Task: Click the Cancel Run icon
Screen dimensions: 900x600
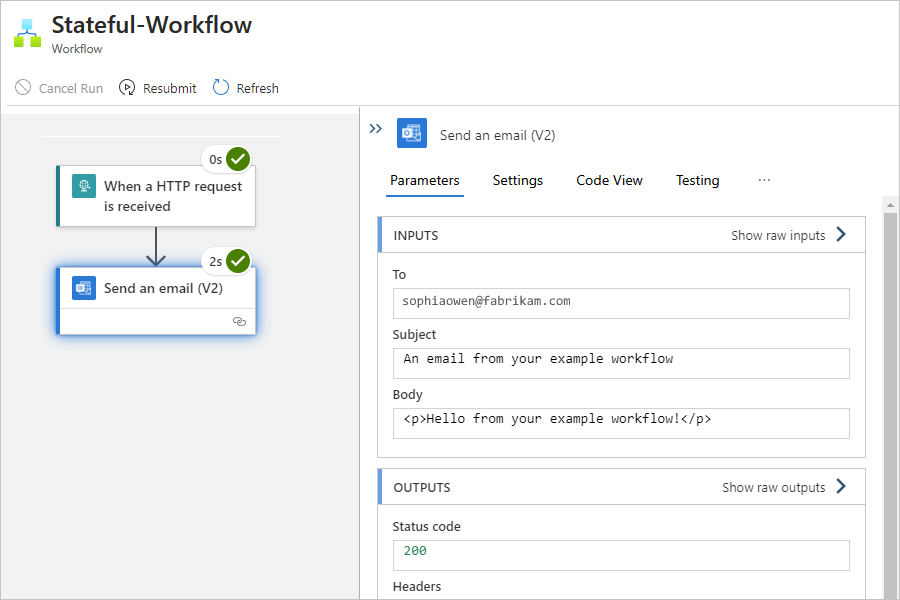Action: click(x=23, y=88)
